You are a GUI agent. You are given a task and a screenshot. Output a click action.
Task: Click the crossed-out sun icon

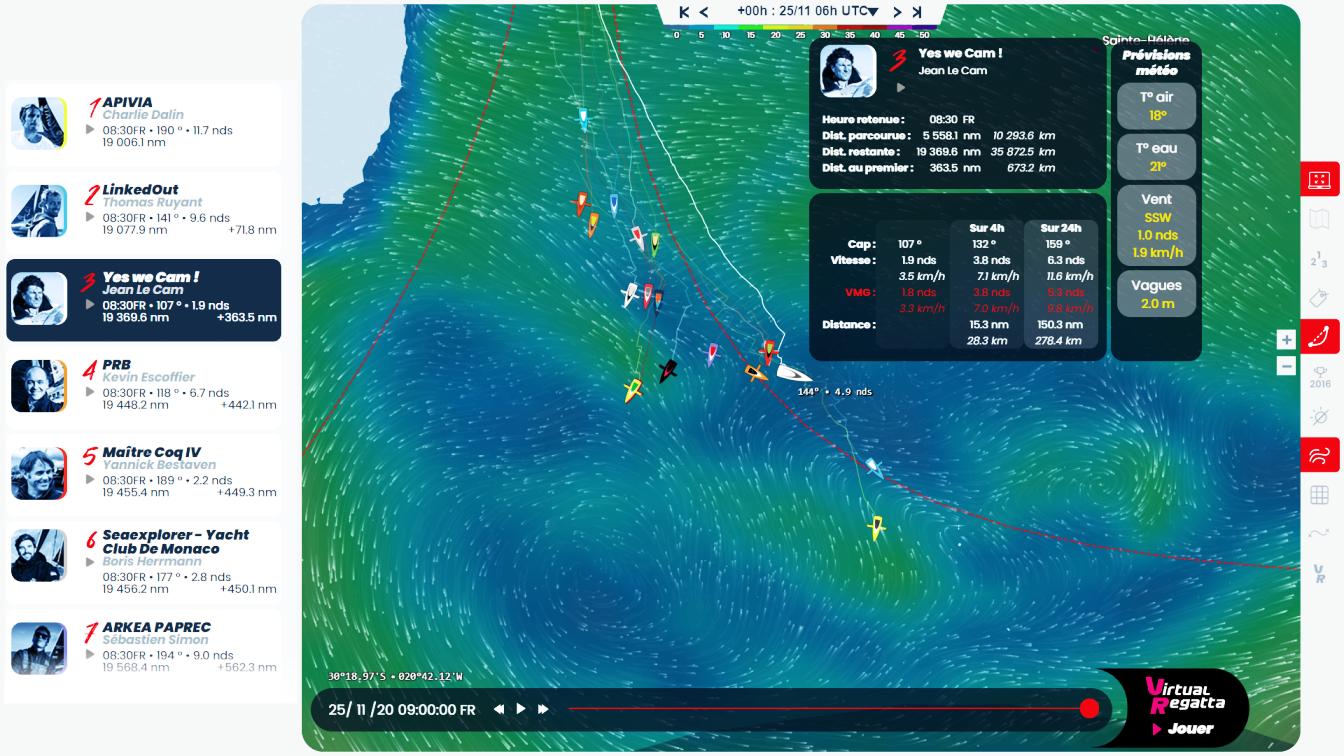[x=1319, y=416]
